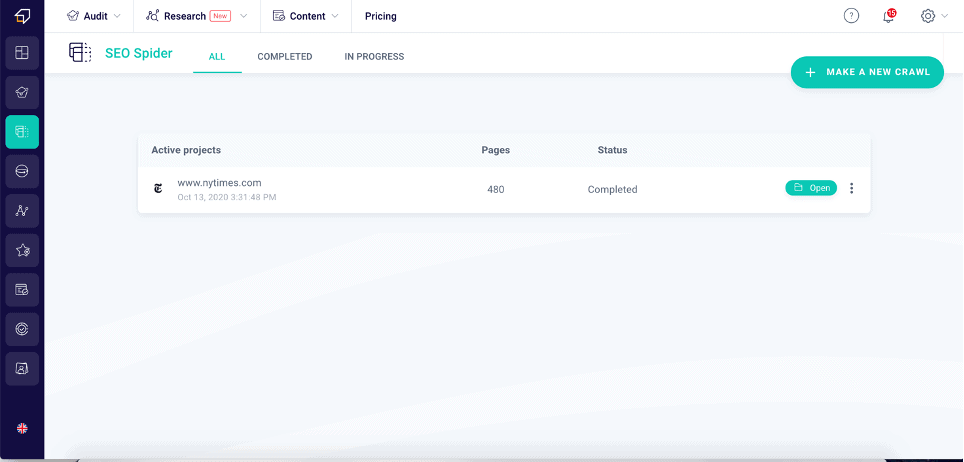The height and width of the screenshot is (462, 964).
Task: Click the nytimes favicon in project row
Action: click(159, 189)
